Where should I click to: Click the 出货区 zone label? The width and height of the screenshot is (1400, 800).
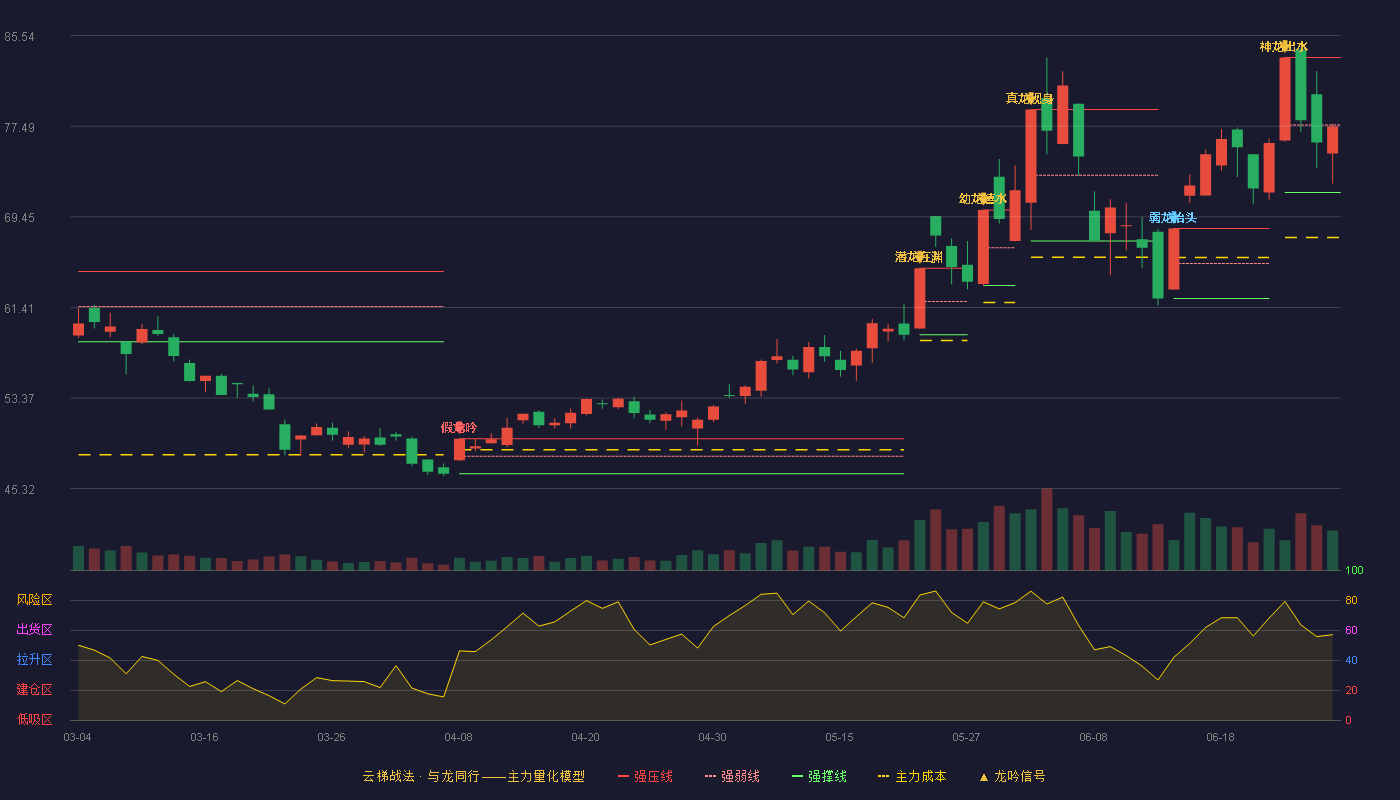(x=34, y=630)
